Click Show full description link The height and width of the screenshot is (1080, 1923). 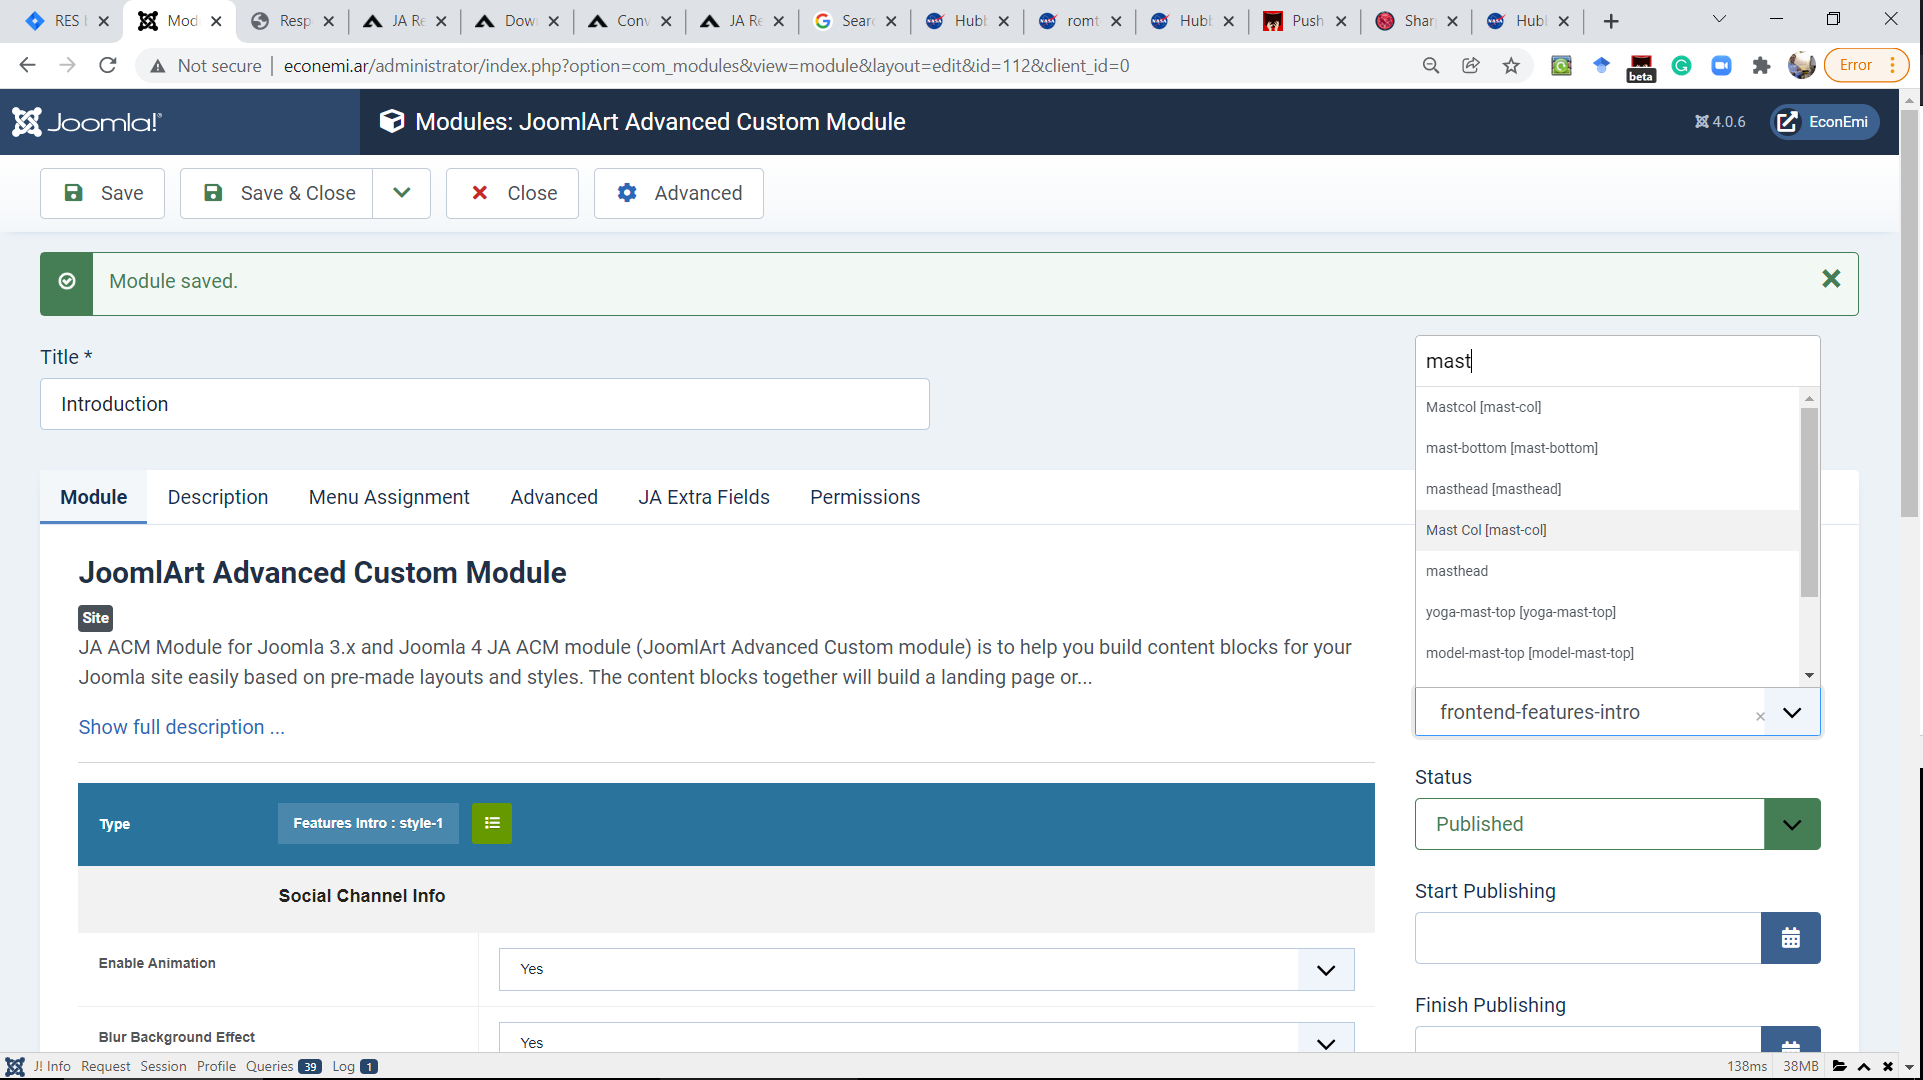pos(181,727)
